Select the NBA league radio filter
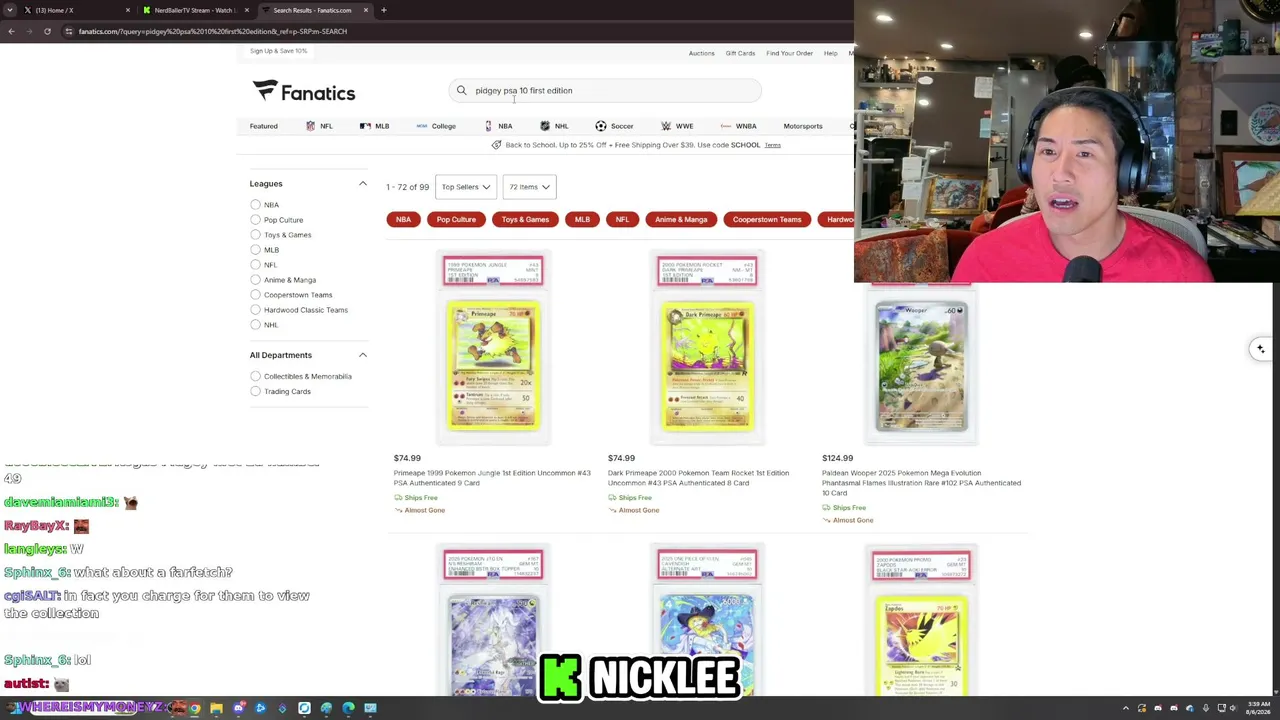The width and height of the screenshot is (1280, 720). [x=255, y=205]
